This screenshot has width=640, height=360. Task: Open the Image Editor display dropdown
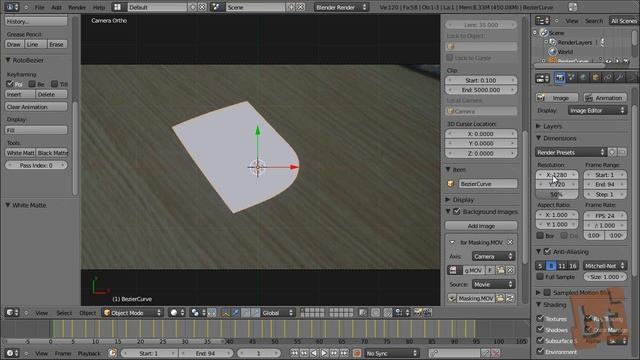click(597, 110)
